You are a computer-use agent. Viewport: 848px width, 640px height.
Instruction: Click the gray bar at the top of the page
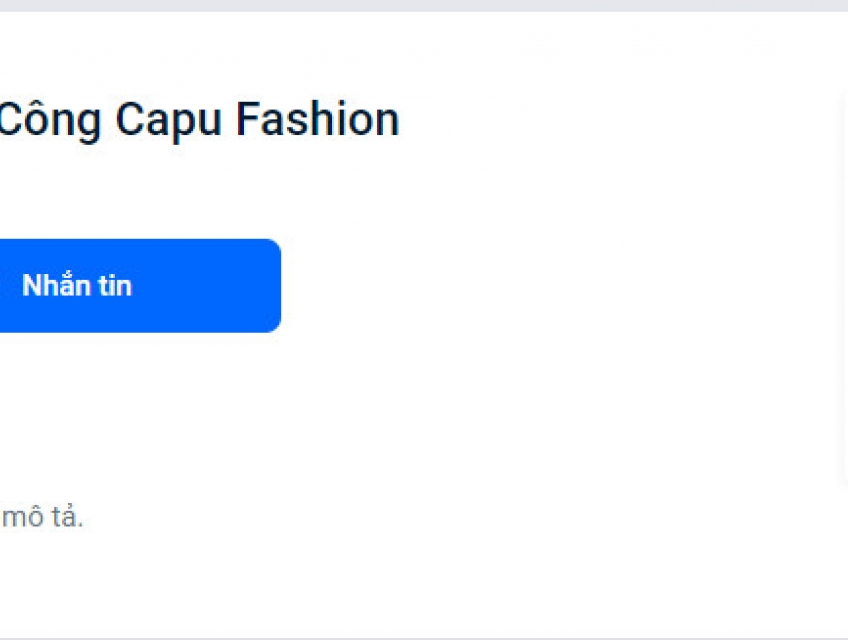[x=424, y=5]
